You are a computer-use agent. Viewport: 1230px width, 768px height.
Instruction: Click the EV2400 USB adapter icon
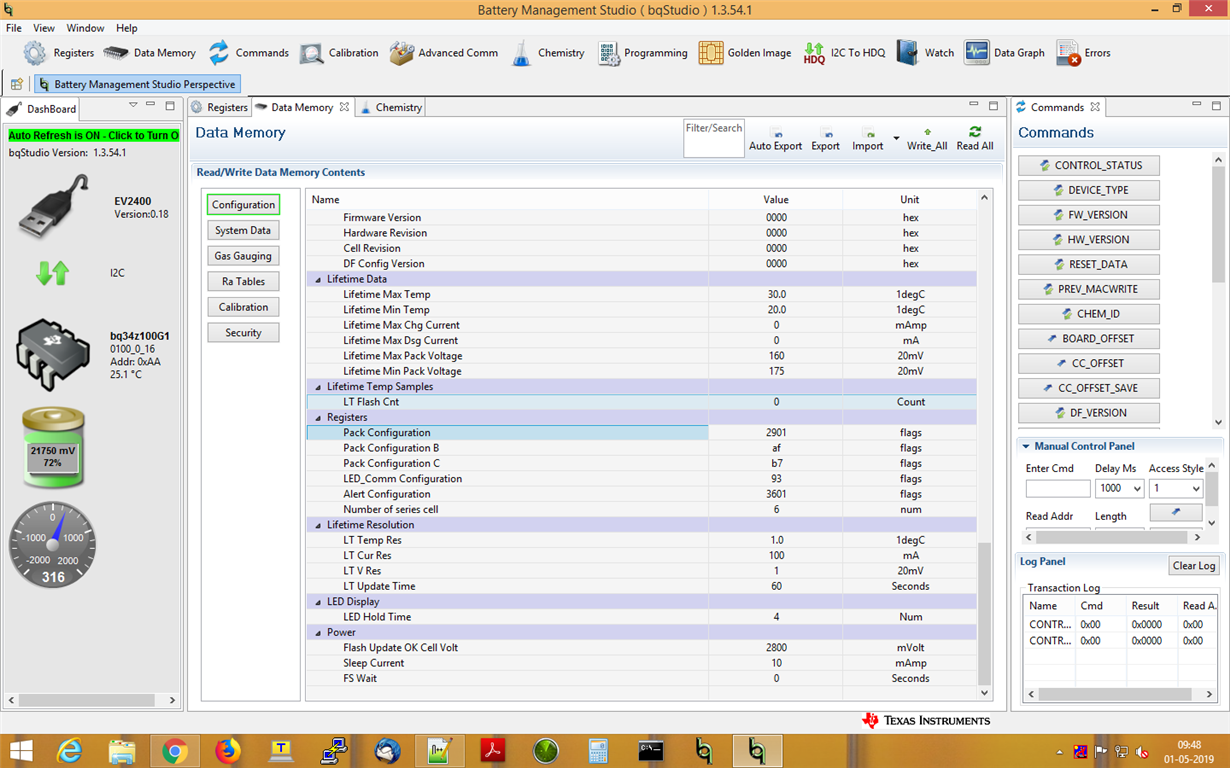coord(55,208)
